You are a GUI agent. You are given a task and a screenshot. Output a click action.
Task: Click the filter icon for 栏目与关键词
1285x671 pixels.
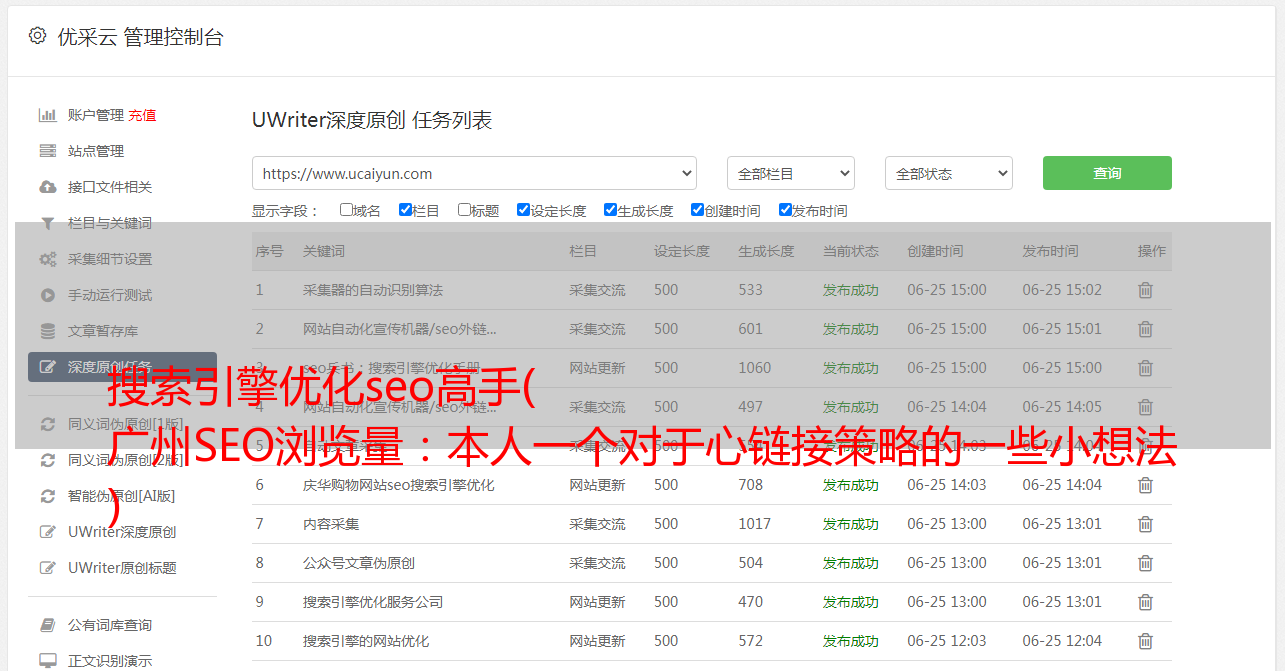click(47, 223)
